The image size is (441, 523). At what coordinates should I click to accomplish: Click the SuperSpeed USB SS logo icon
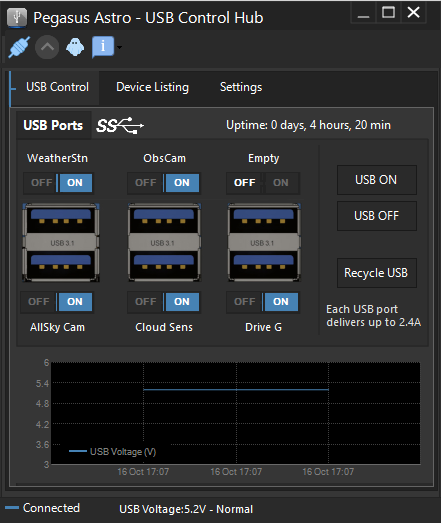click(x=120, y=125)
